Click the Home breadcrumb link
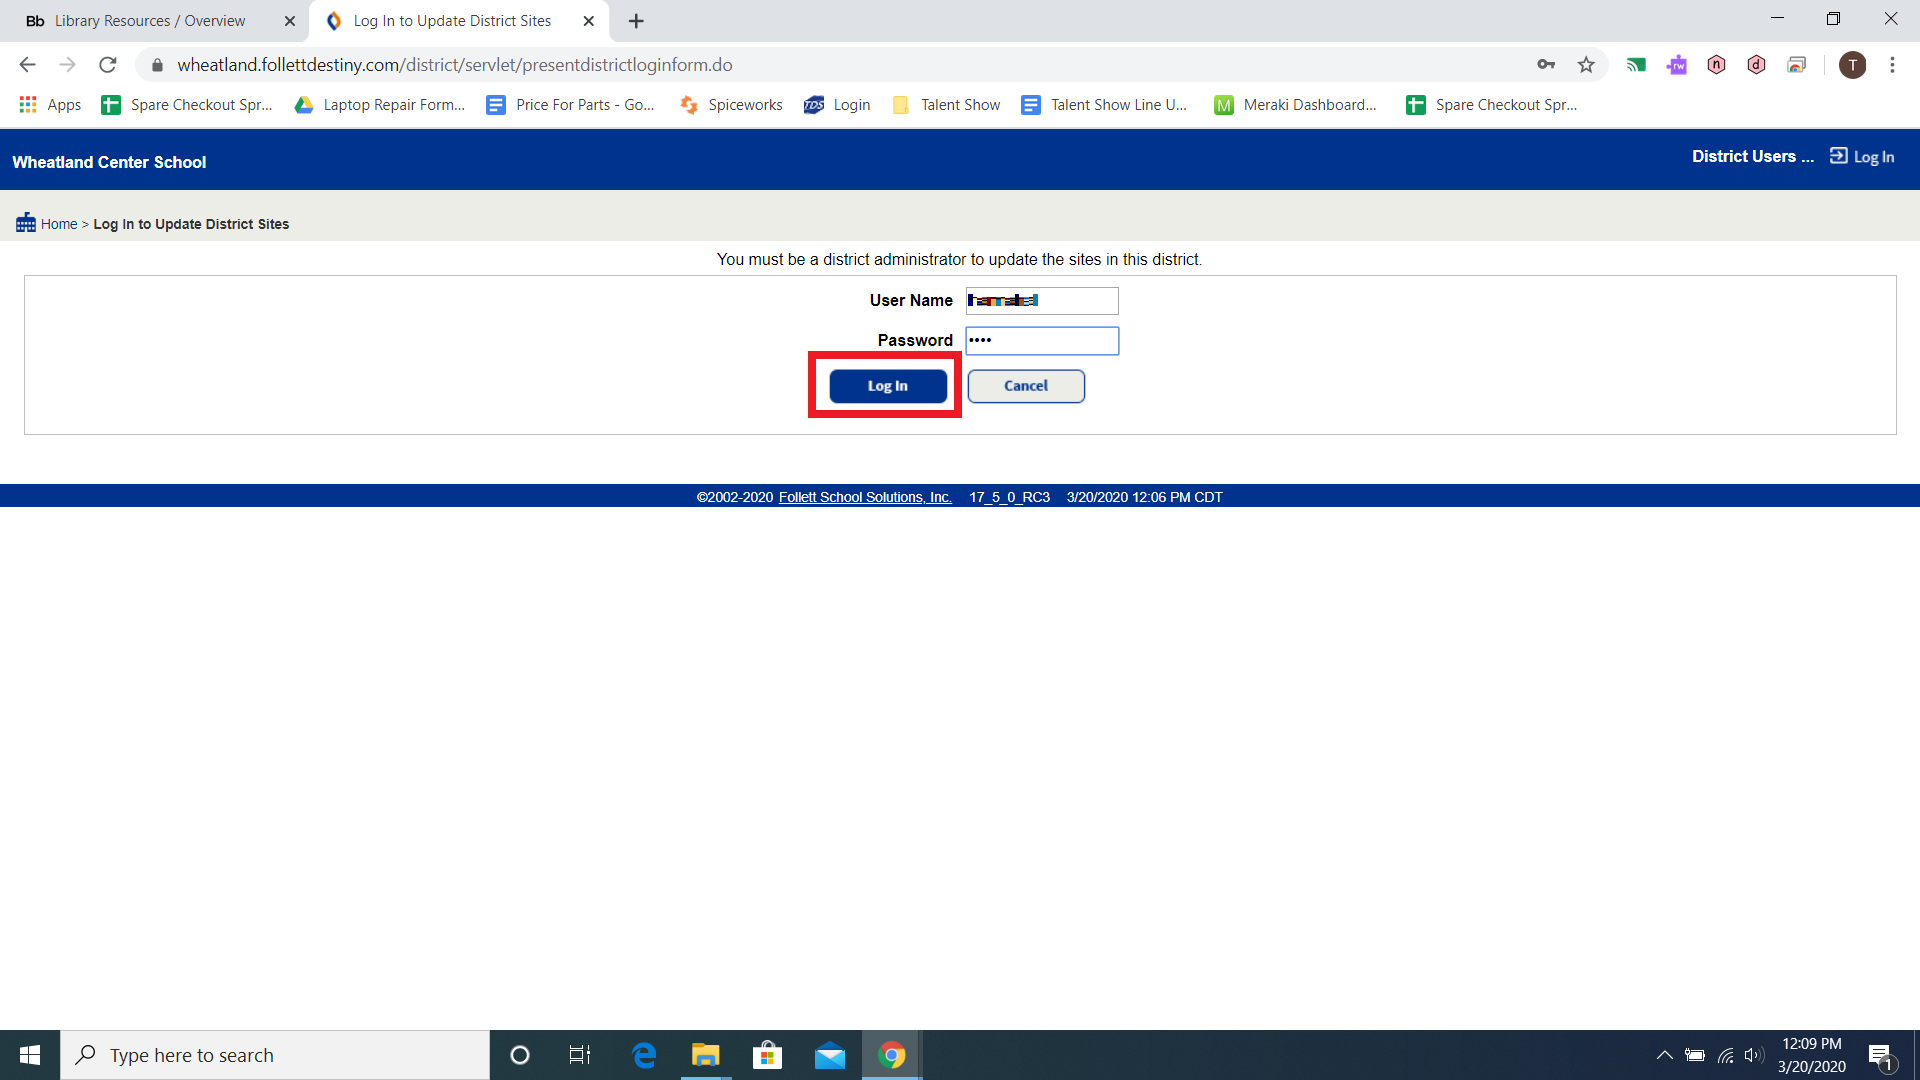Screen dimensions: 1920x1080 [x=59, y=224]
